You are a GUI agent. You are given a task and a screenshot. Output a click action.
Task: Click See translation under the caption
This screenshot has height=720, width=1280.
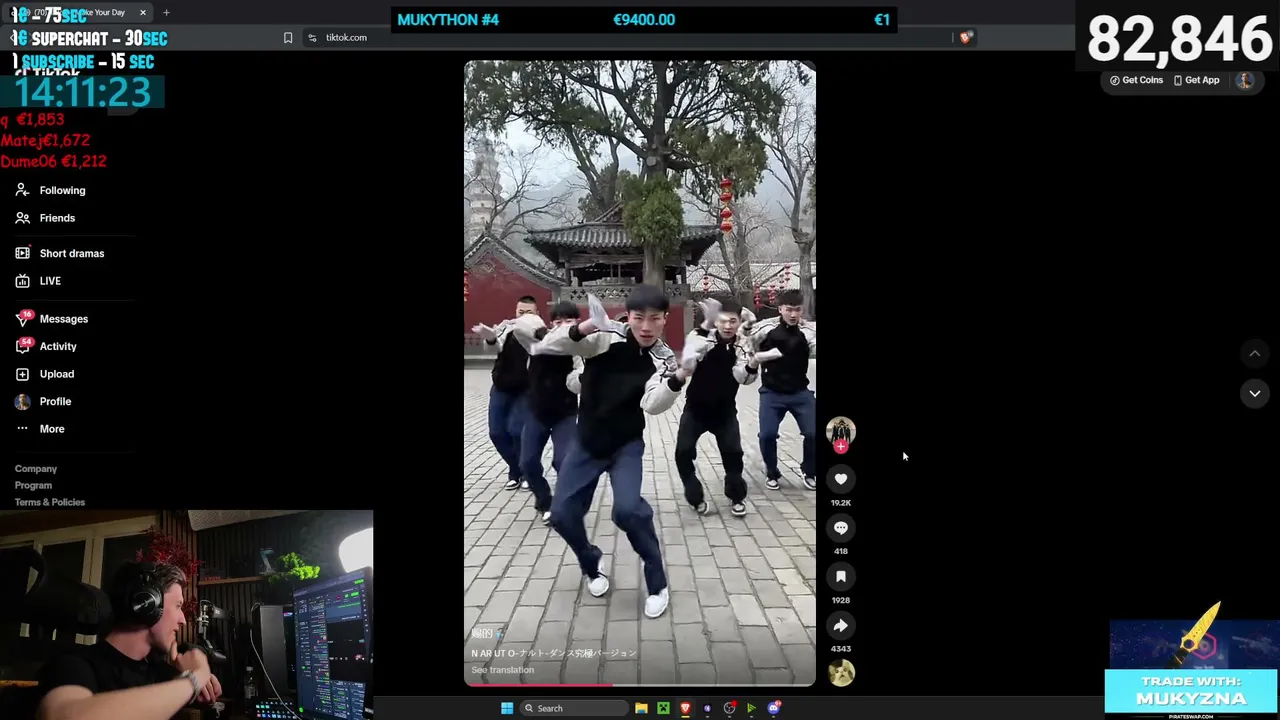click(x=503, y=670)
